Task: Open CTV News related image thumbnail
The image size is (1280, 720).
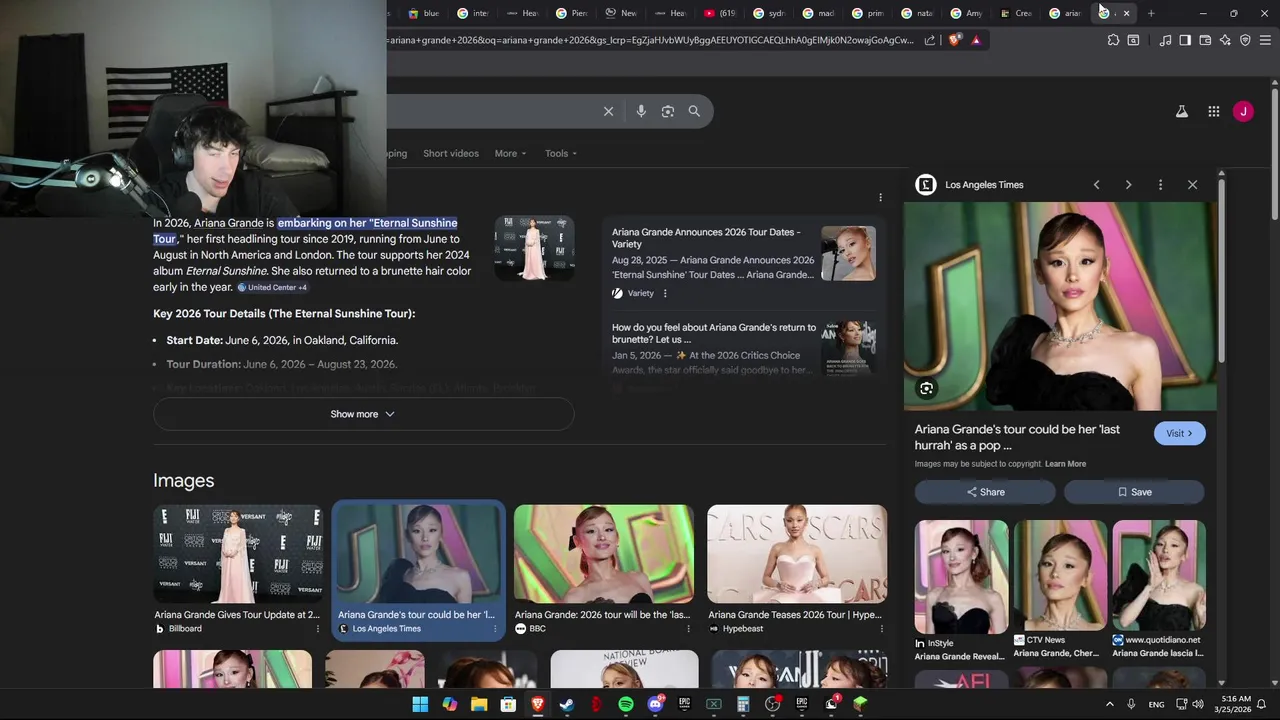Action: click(x=1060, y=577)
